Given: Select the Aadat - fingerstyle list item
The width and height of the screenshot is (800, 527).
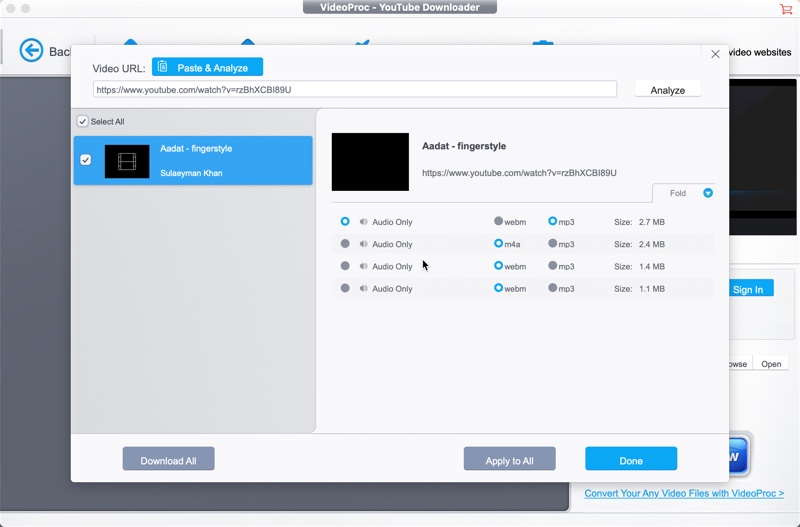Looking at the screenshot, I should [193, 160].
